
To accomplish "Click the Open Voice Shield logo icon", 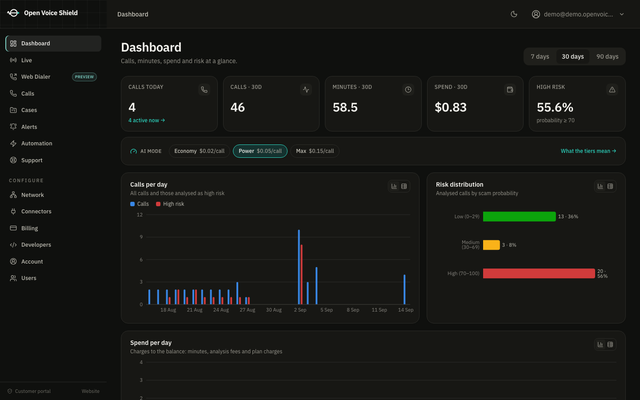I will (13, 13).
